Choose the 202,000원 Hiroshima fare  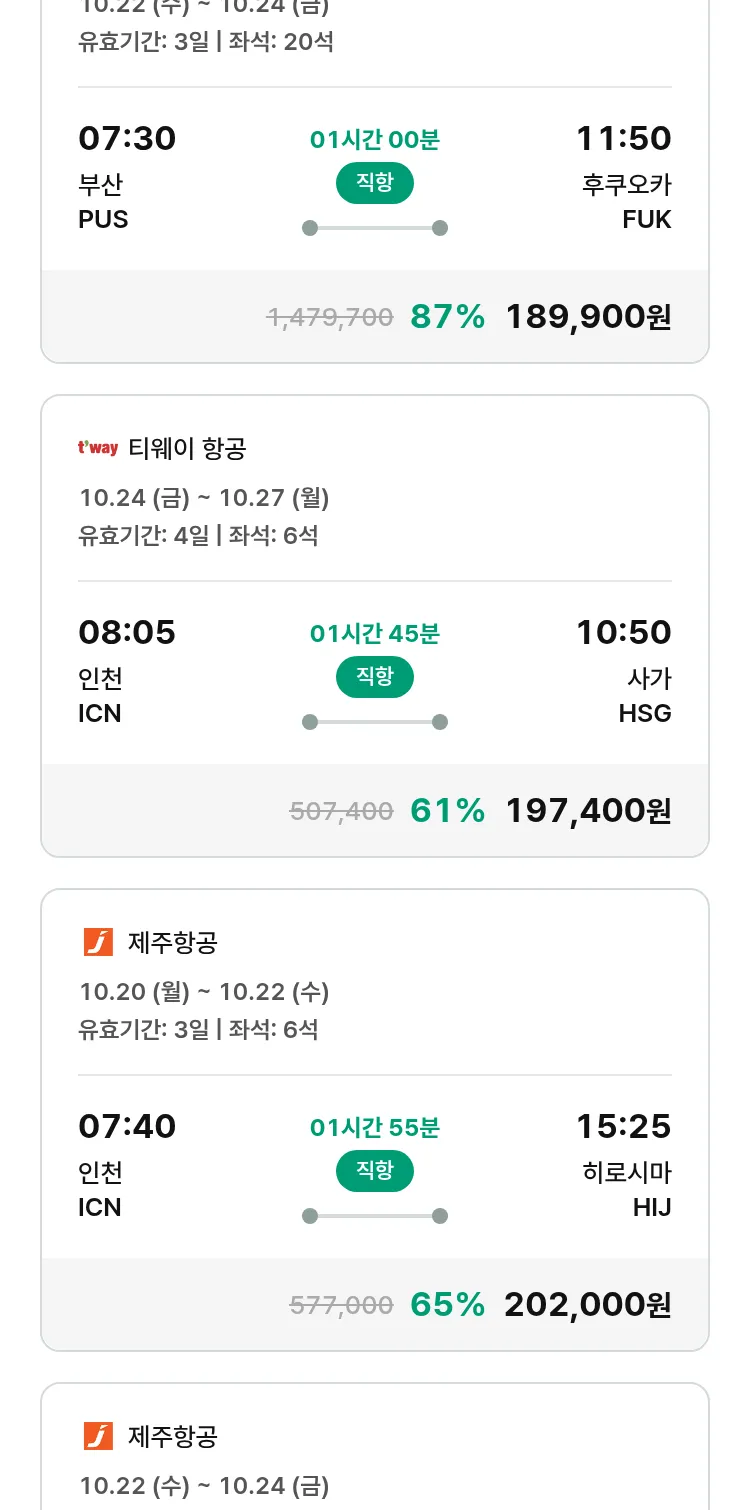(588, 1305)
